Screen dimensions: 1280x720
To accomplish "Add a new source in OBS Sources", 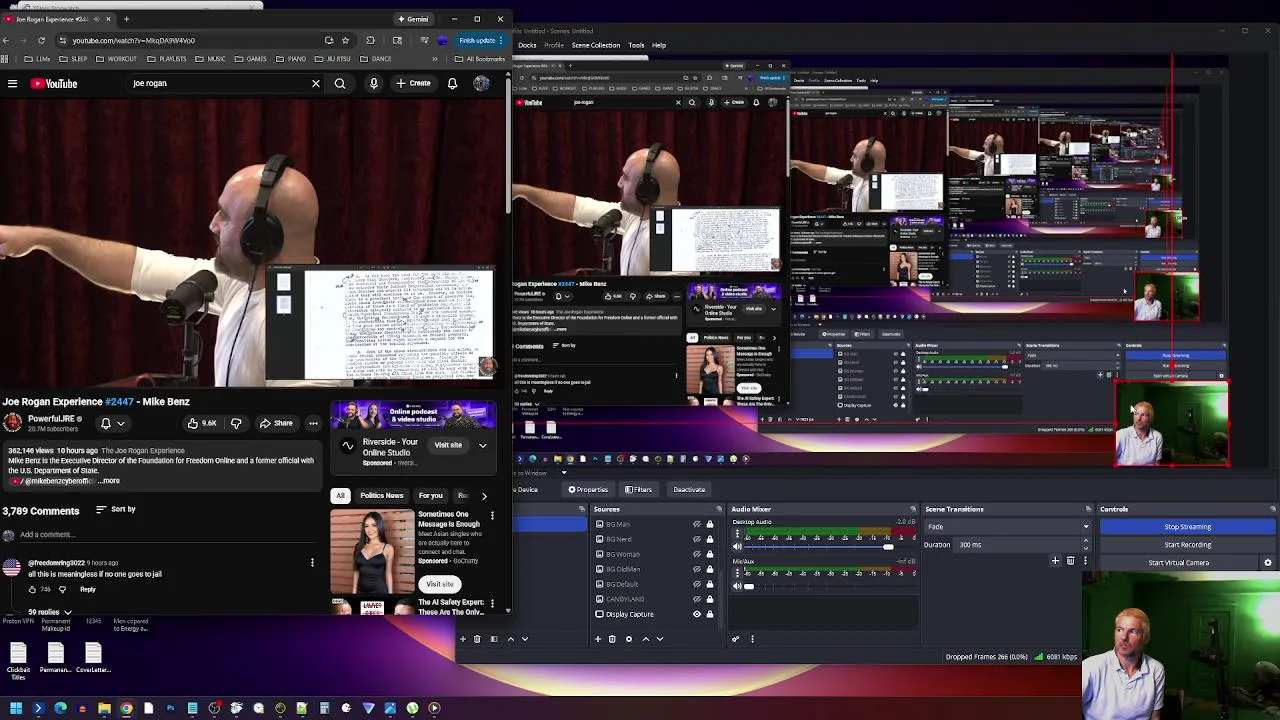I will (598, 639).
